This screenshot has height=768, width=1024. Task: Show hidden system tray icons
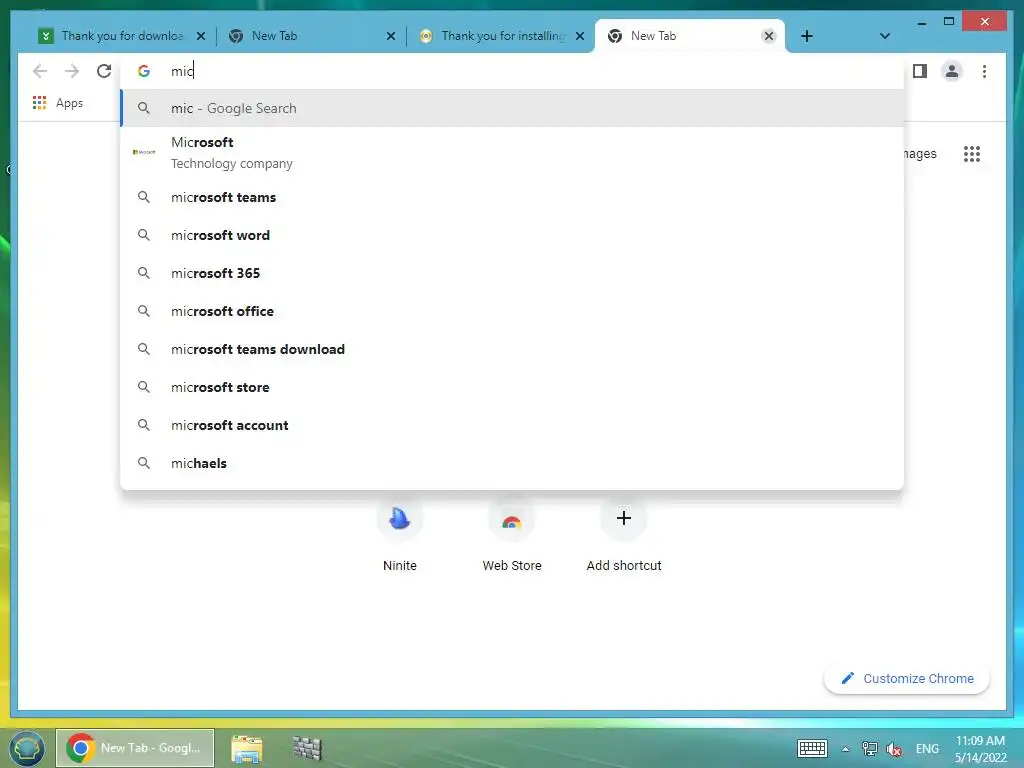[x=845, y=749]
